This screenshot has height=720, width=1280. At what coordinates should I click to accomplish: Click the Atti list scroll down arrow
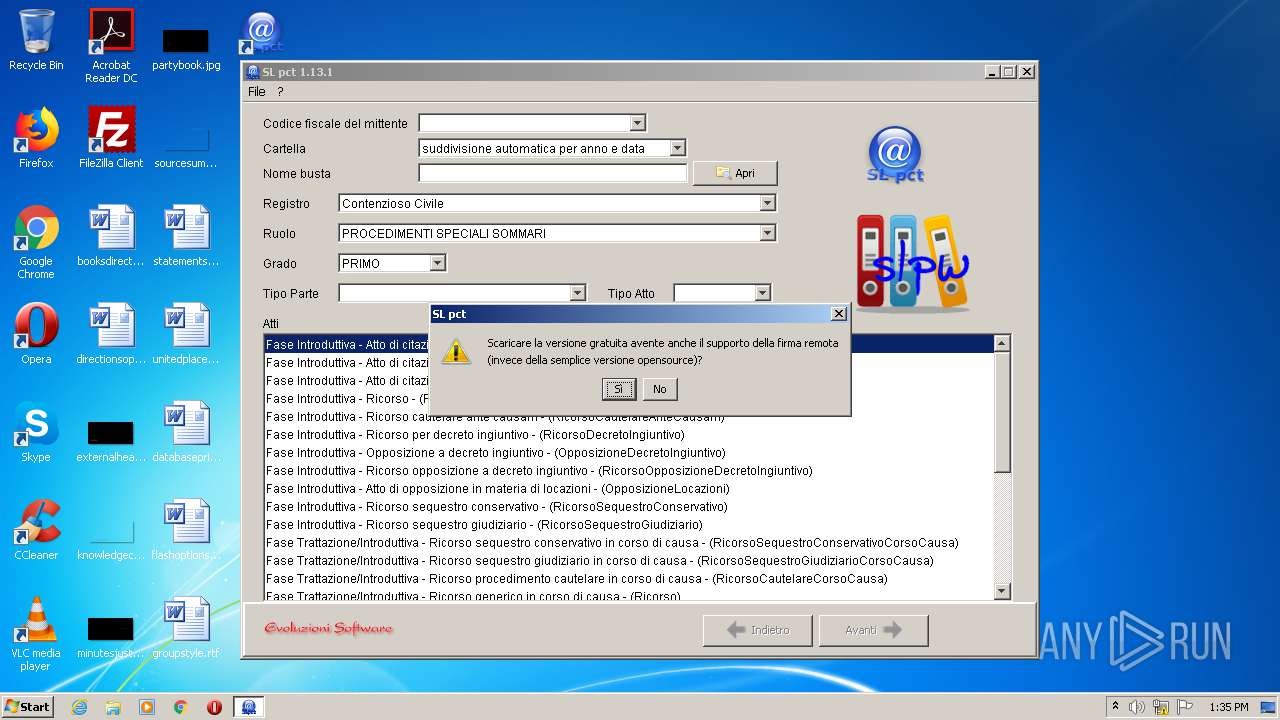1002,591
